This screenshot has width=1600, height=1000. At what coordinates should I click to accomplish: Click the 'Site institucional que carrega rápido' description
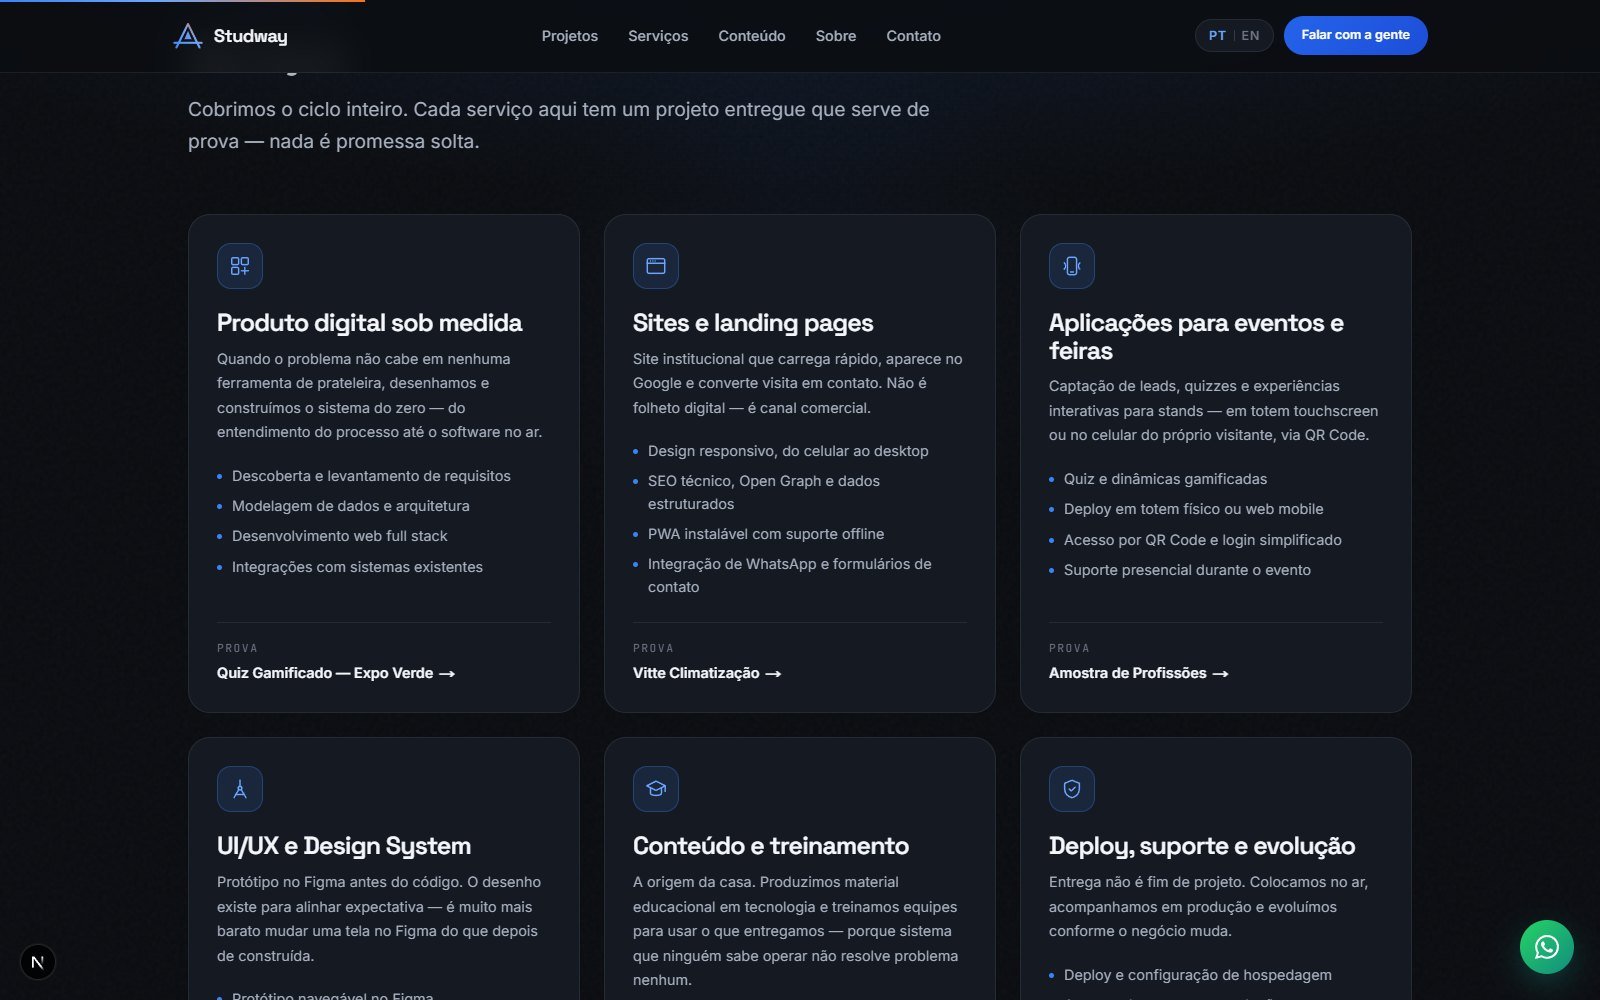pos(798,383)
